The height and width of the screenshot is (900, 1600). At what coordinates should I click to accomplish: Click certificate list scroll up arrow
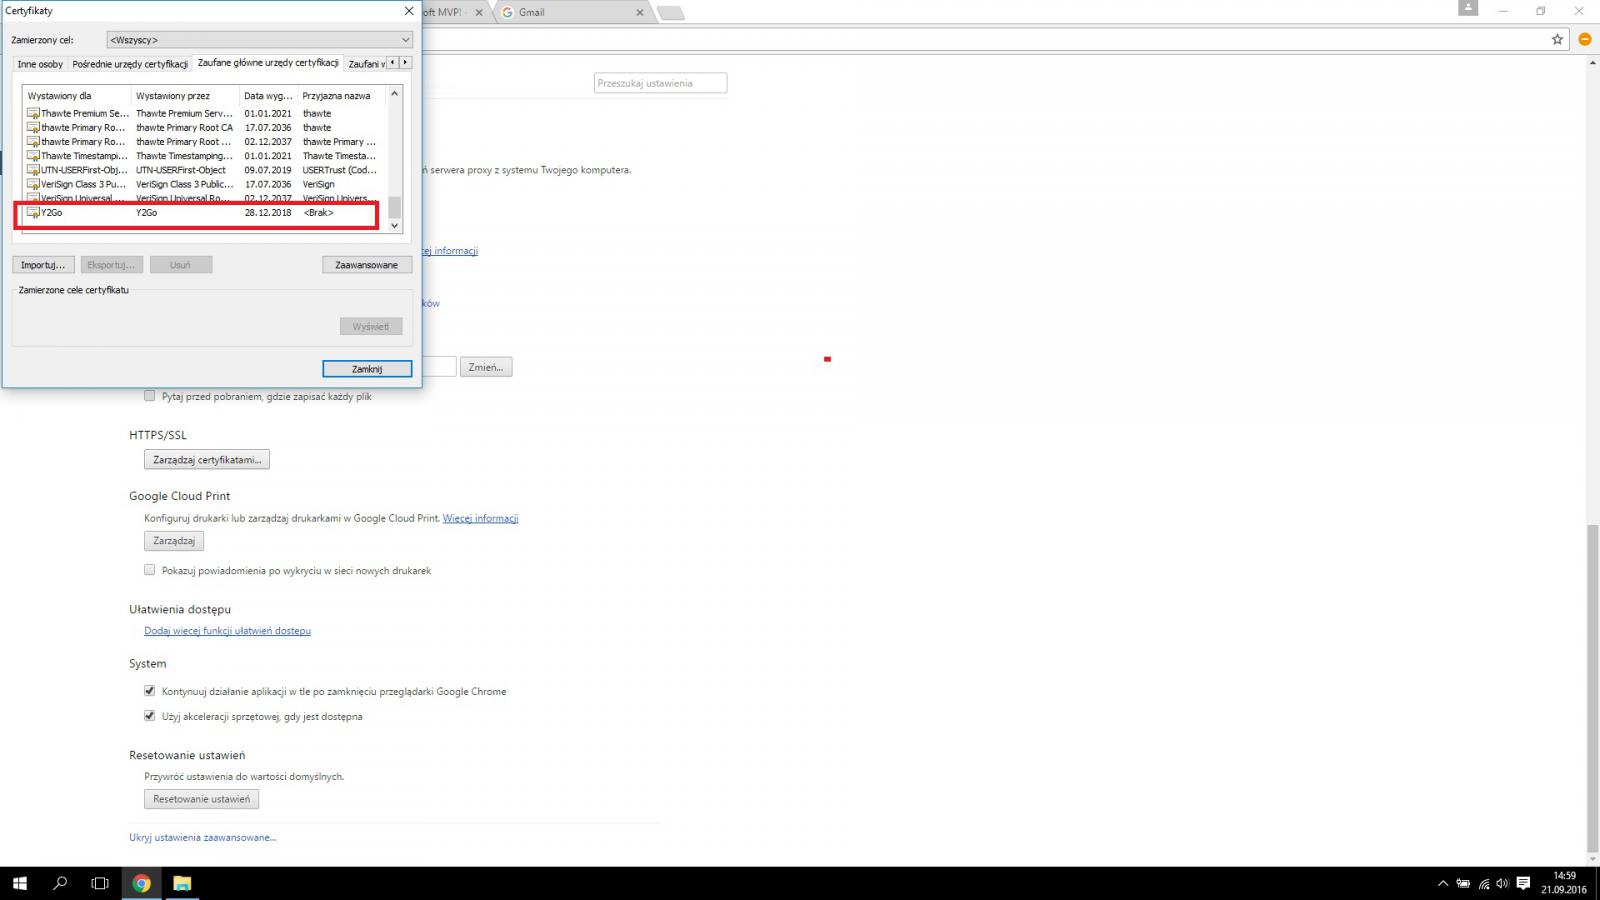coord(394,94)
